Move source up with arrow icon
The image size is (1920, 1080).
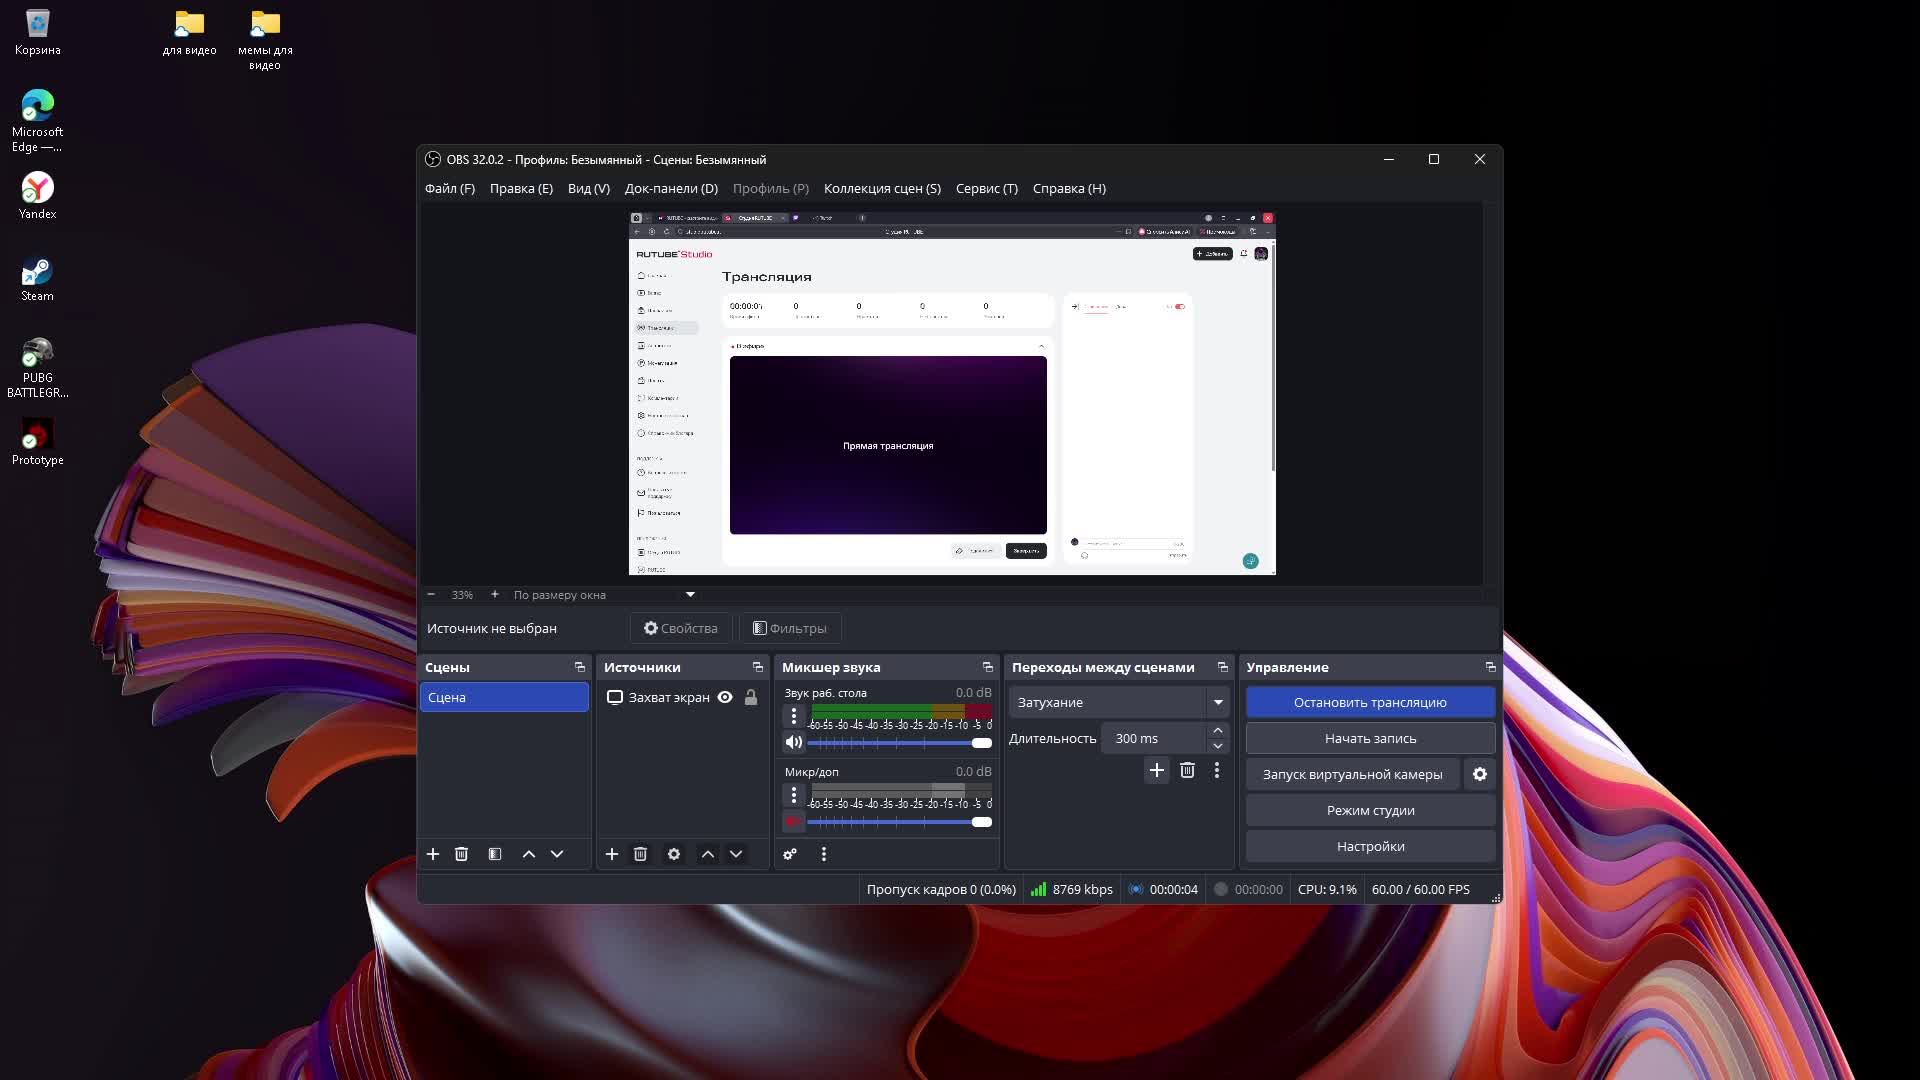(708, 854)
